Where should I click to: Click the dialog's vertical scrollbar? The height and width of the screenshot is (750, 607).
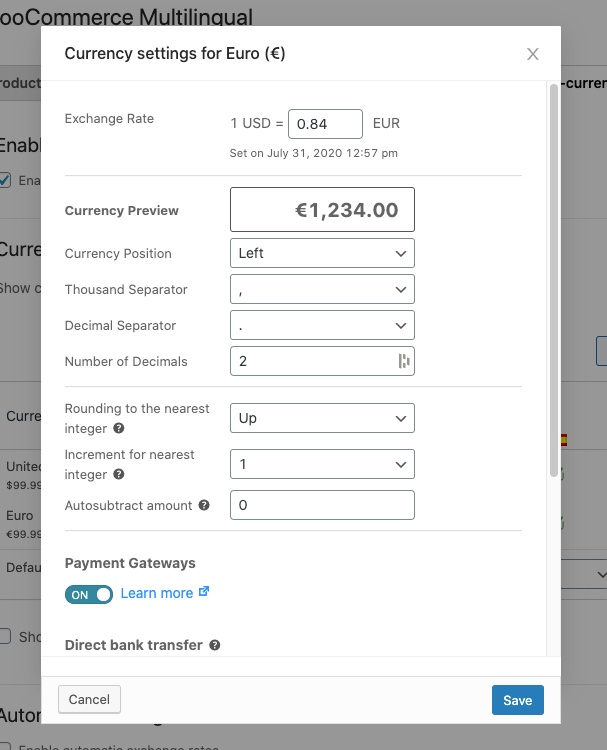pyautogui.click(x=553, y=280)
